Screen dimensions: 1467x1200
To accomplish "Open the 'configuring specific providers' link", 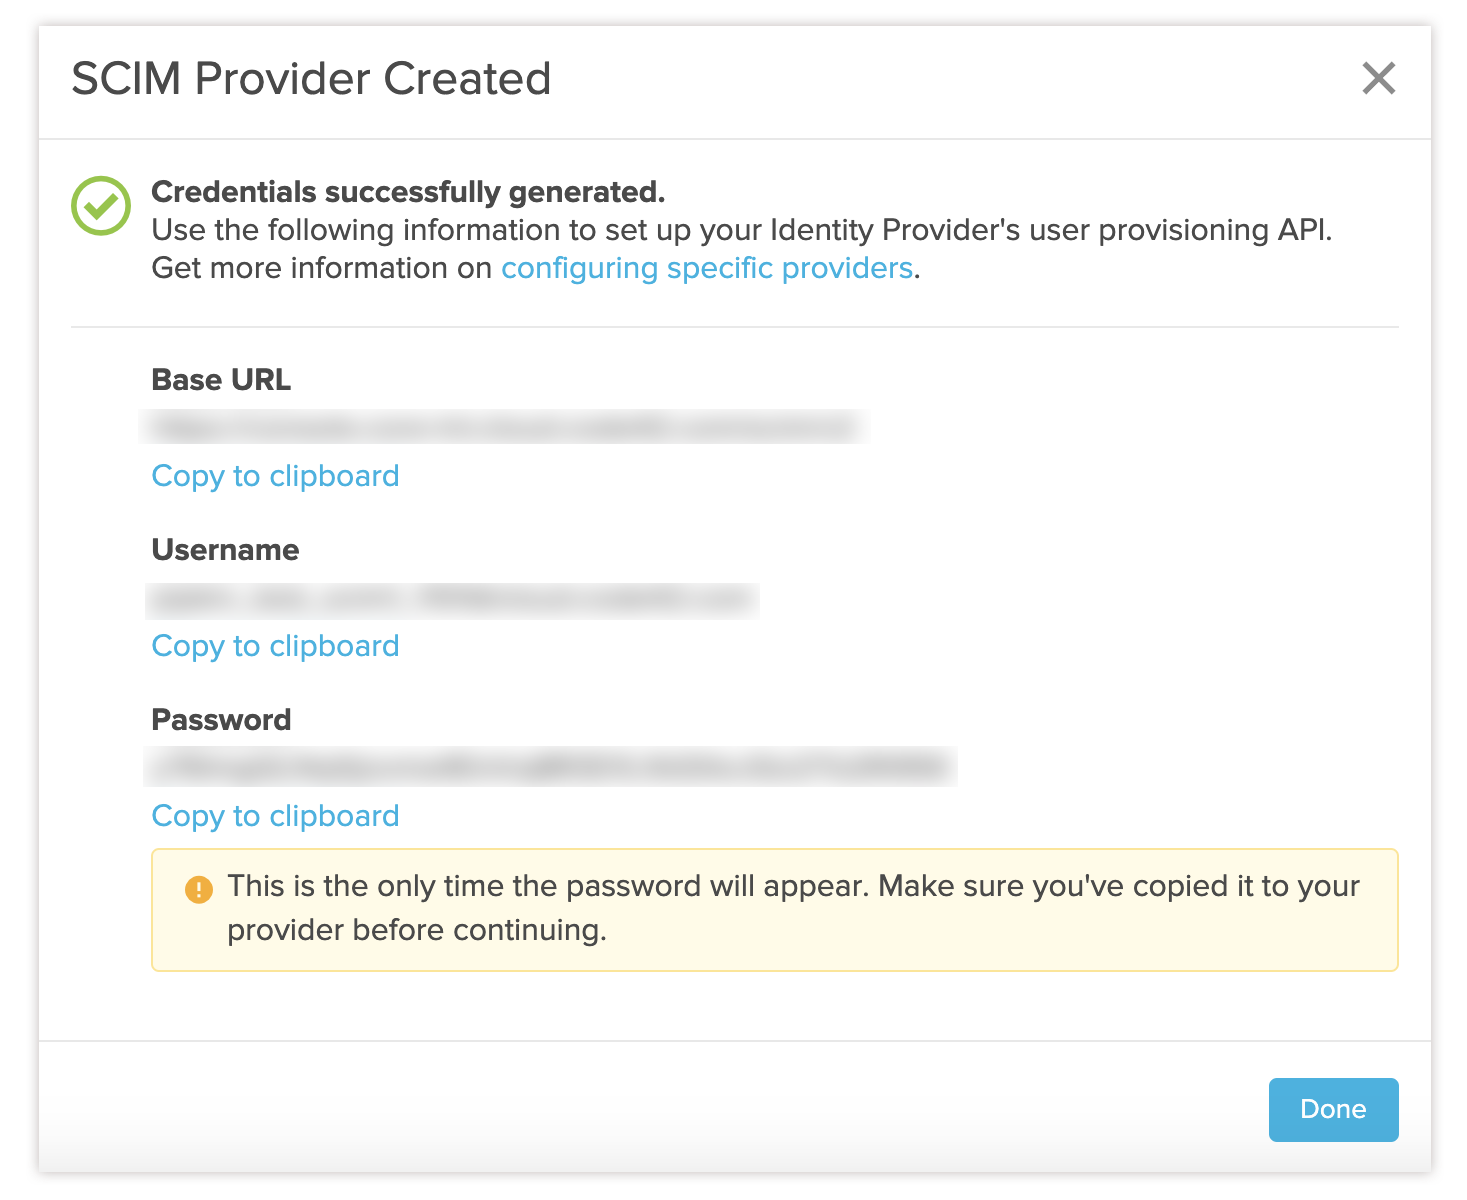I will tap(707, 267).
